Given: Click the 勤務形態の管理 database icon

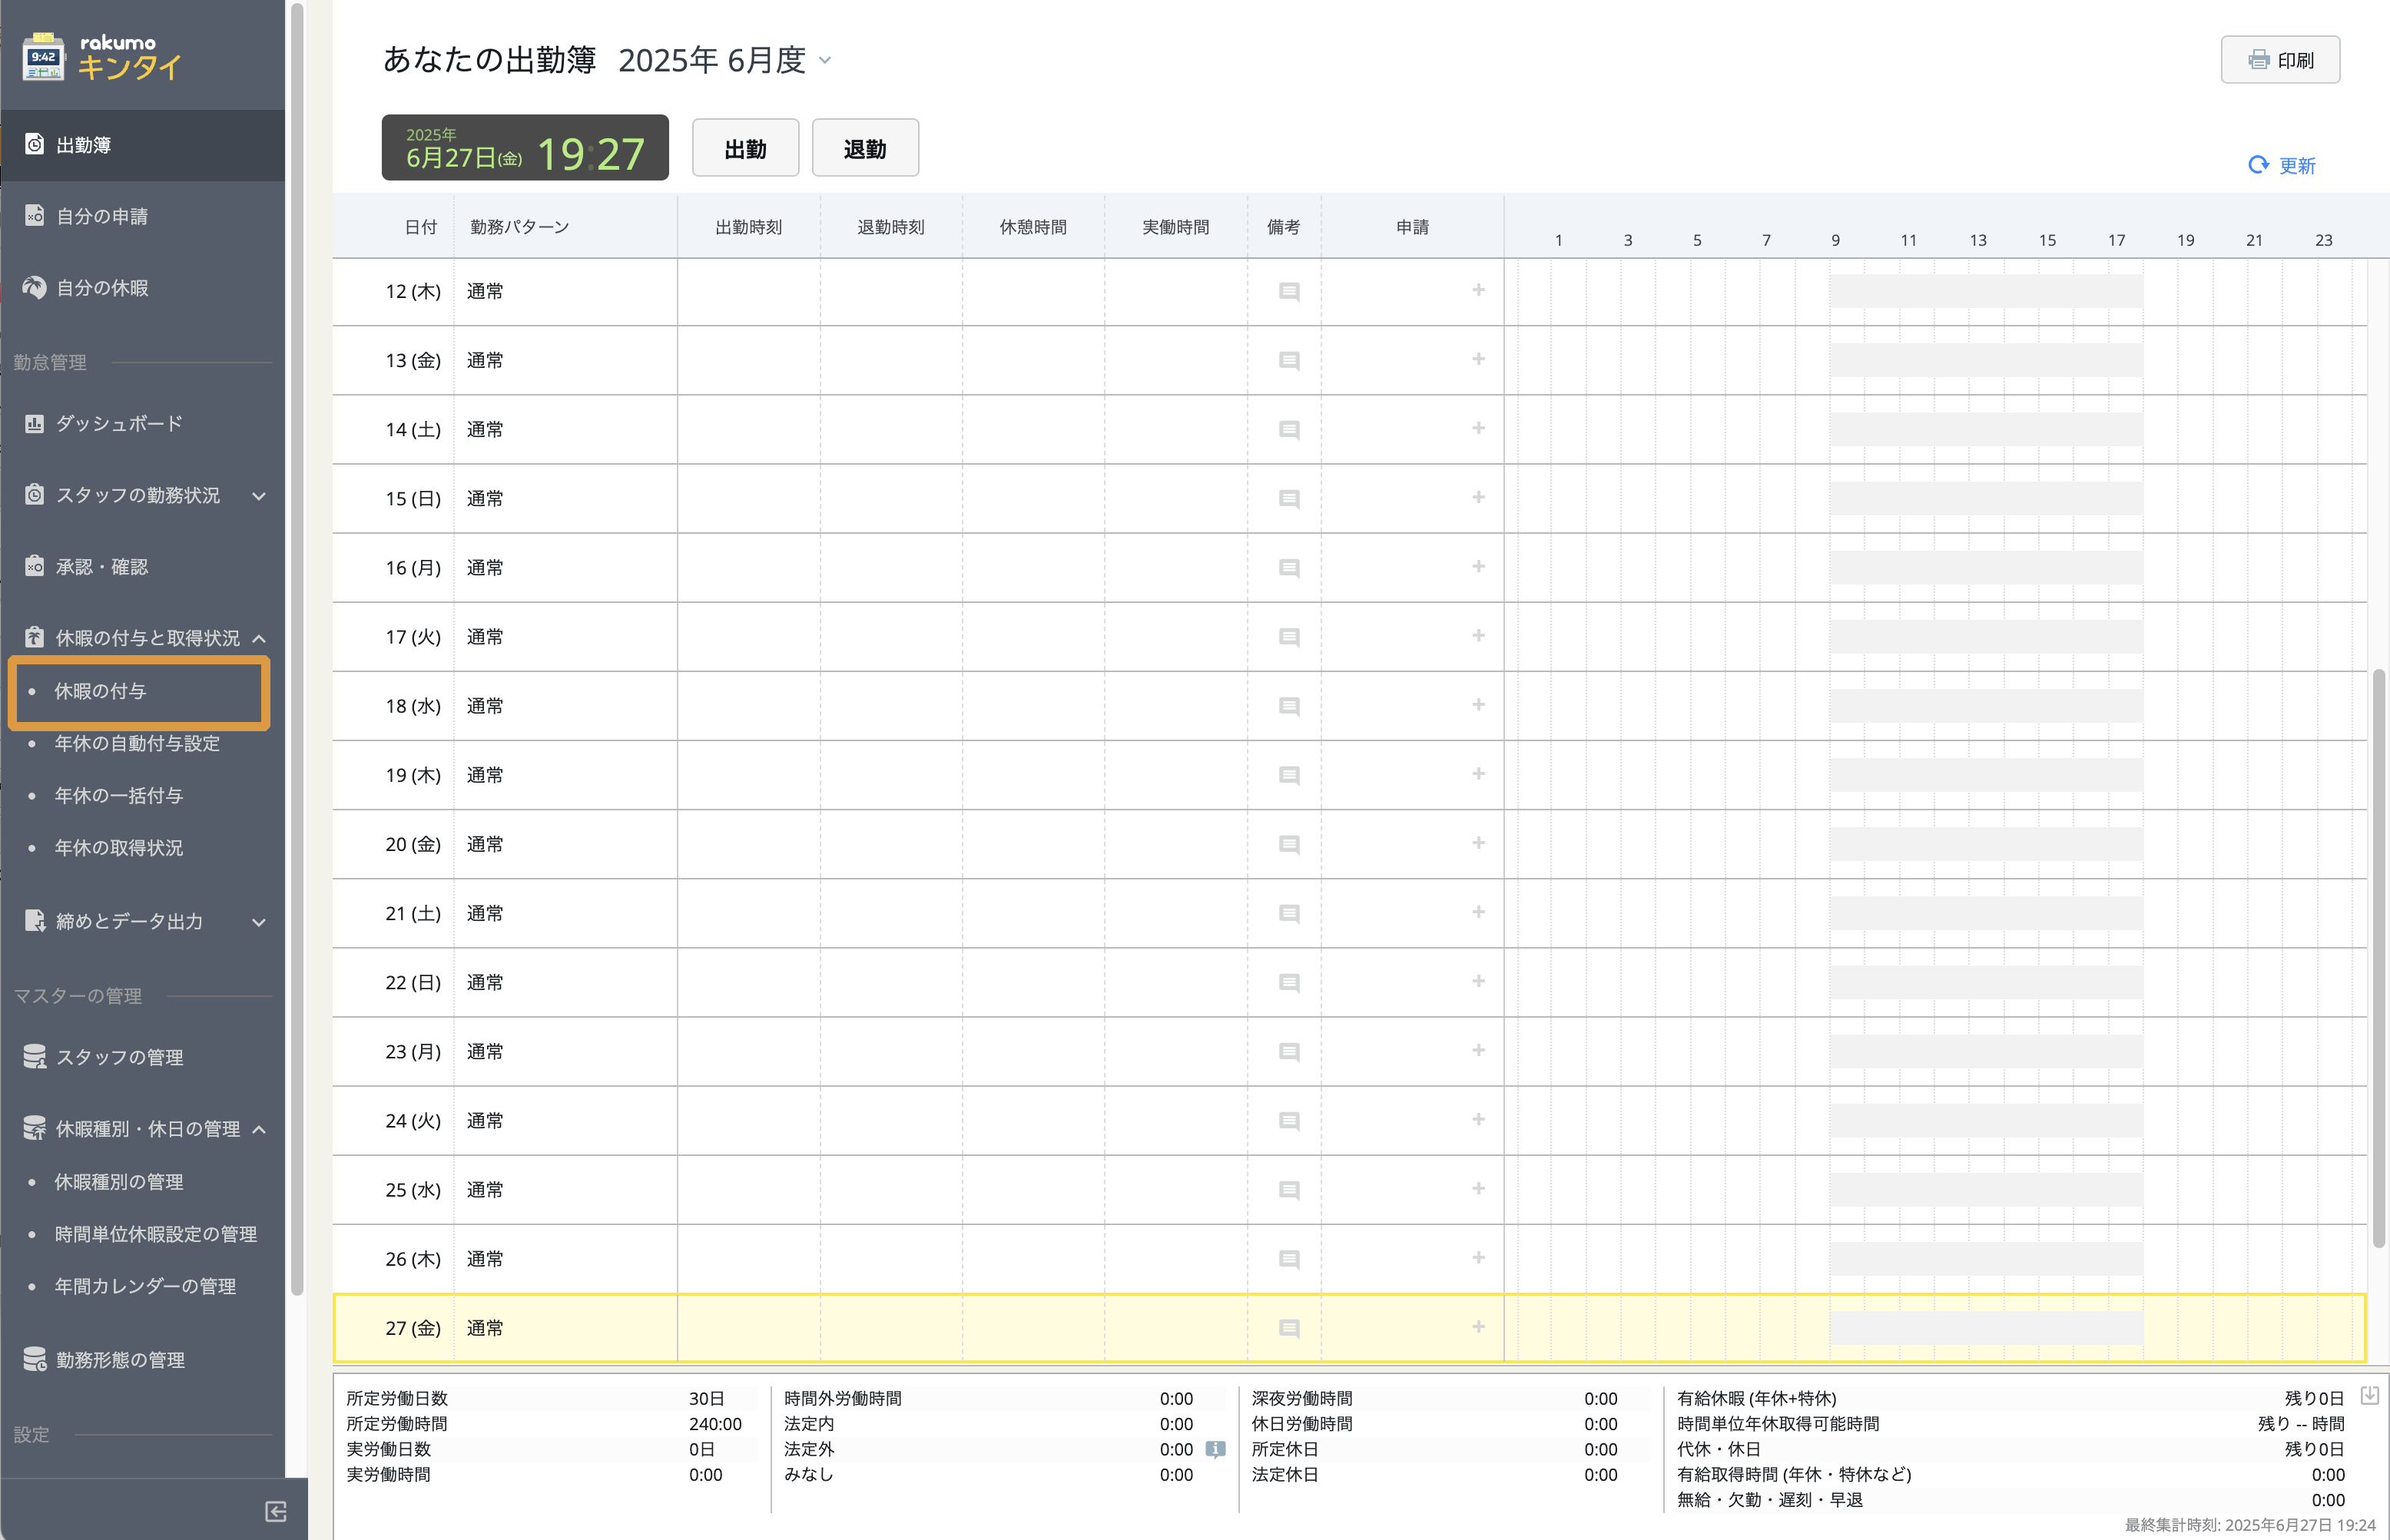Looking at the screenshot, I should (34, 1359).
